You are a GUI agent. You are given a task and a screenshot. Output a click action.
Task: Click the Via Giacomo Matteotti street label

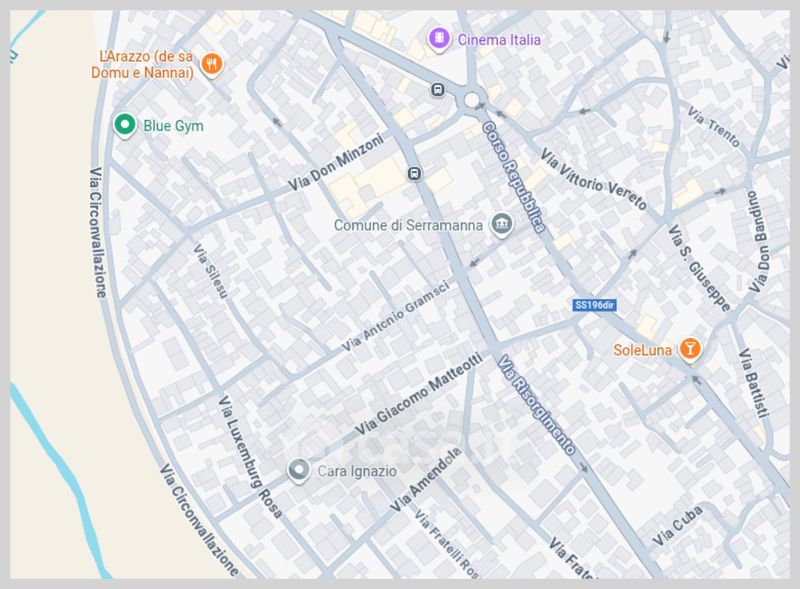(x=418, y=391)
